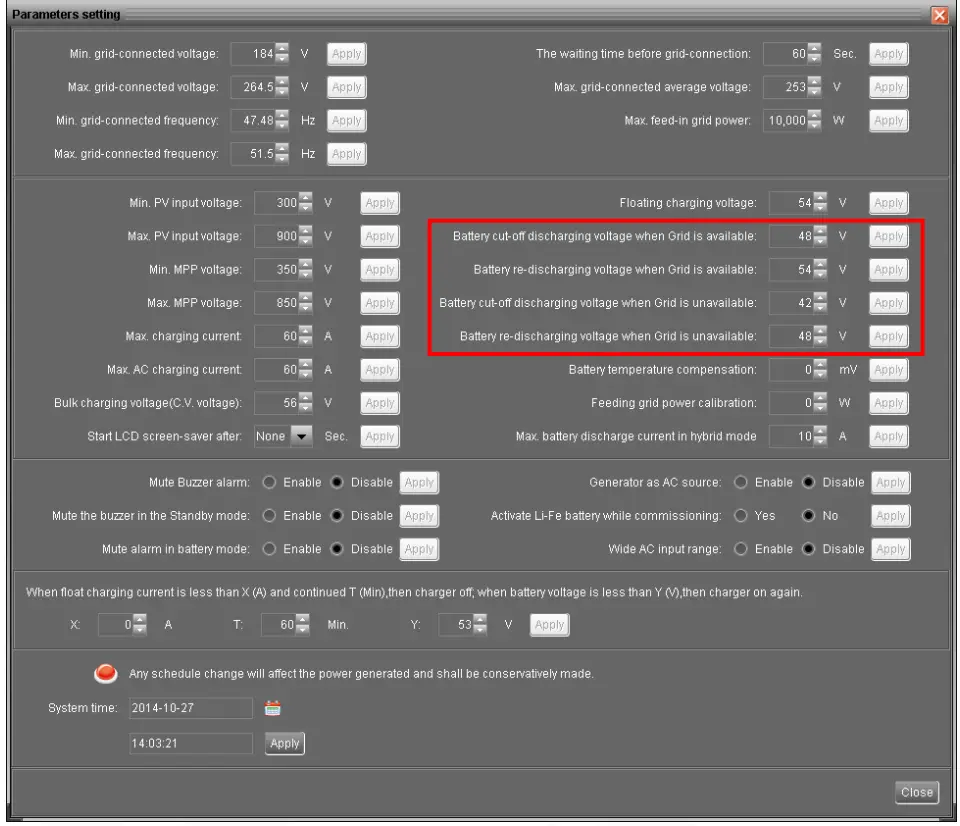Select Disable for Mute alarm in battery mode

(337, 549)
